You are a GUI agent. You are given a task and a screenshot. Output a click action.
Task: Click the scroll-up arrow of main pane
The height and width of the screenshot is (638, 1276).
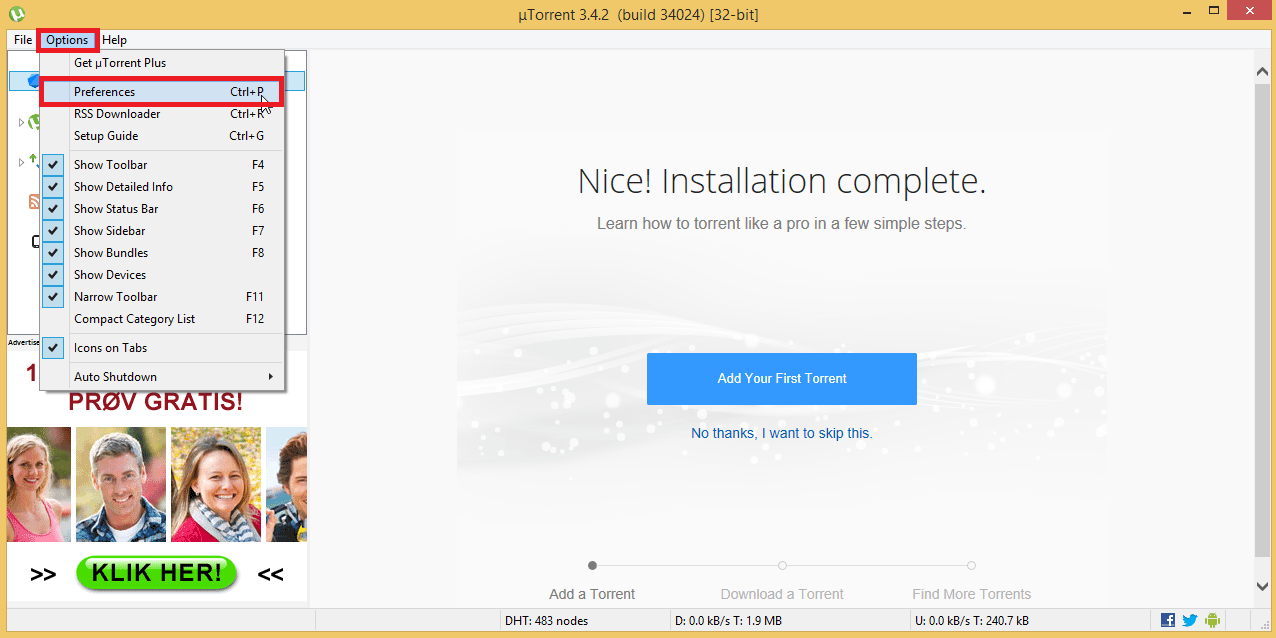[x=1263, y=70]
